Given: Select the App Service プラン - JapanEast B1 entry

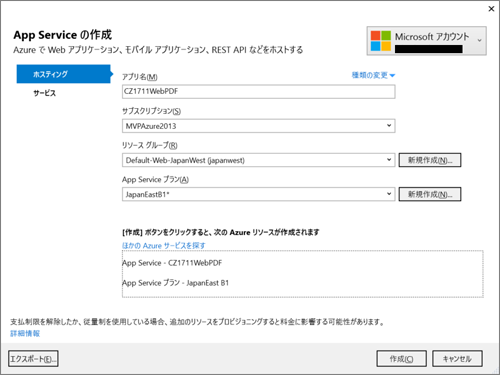Looking at the screenshot, I should pyautogui.click(x=176, y=283).
